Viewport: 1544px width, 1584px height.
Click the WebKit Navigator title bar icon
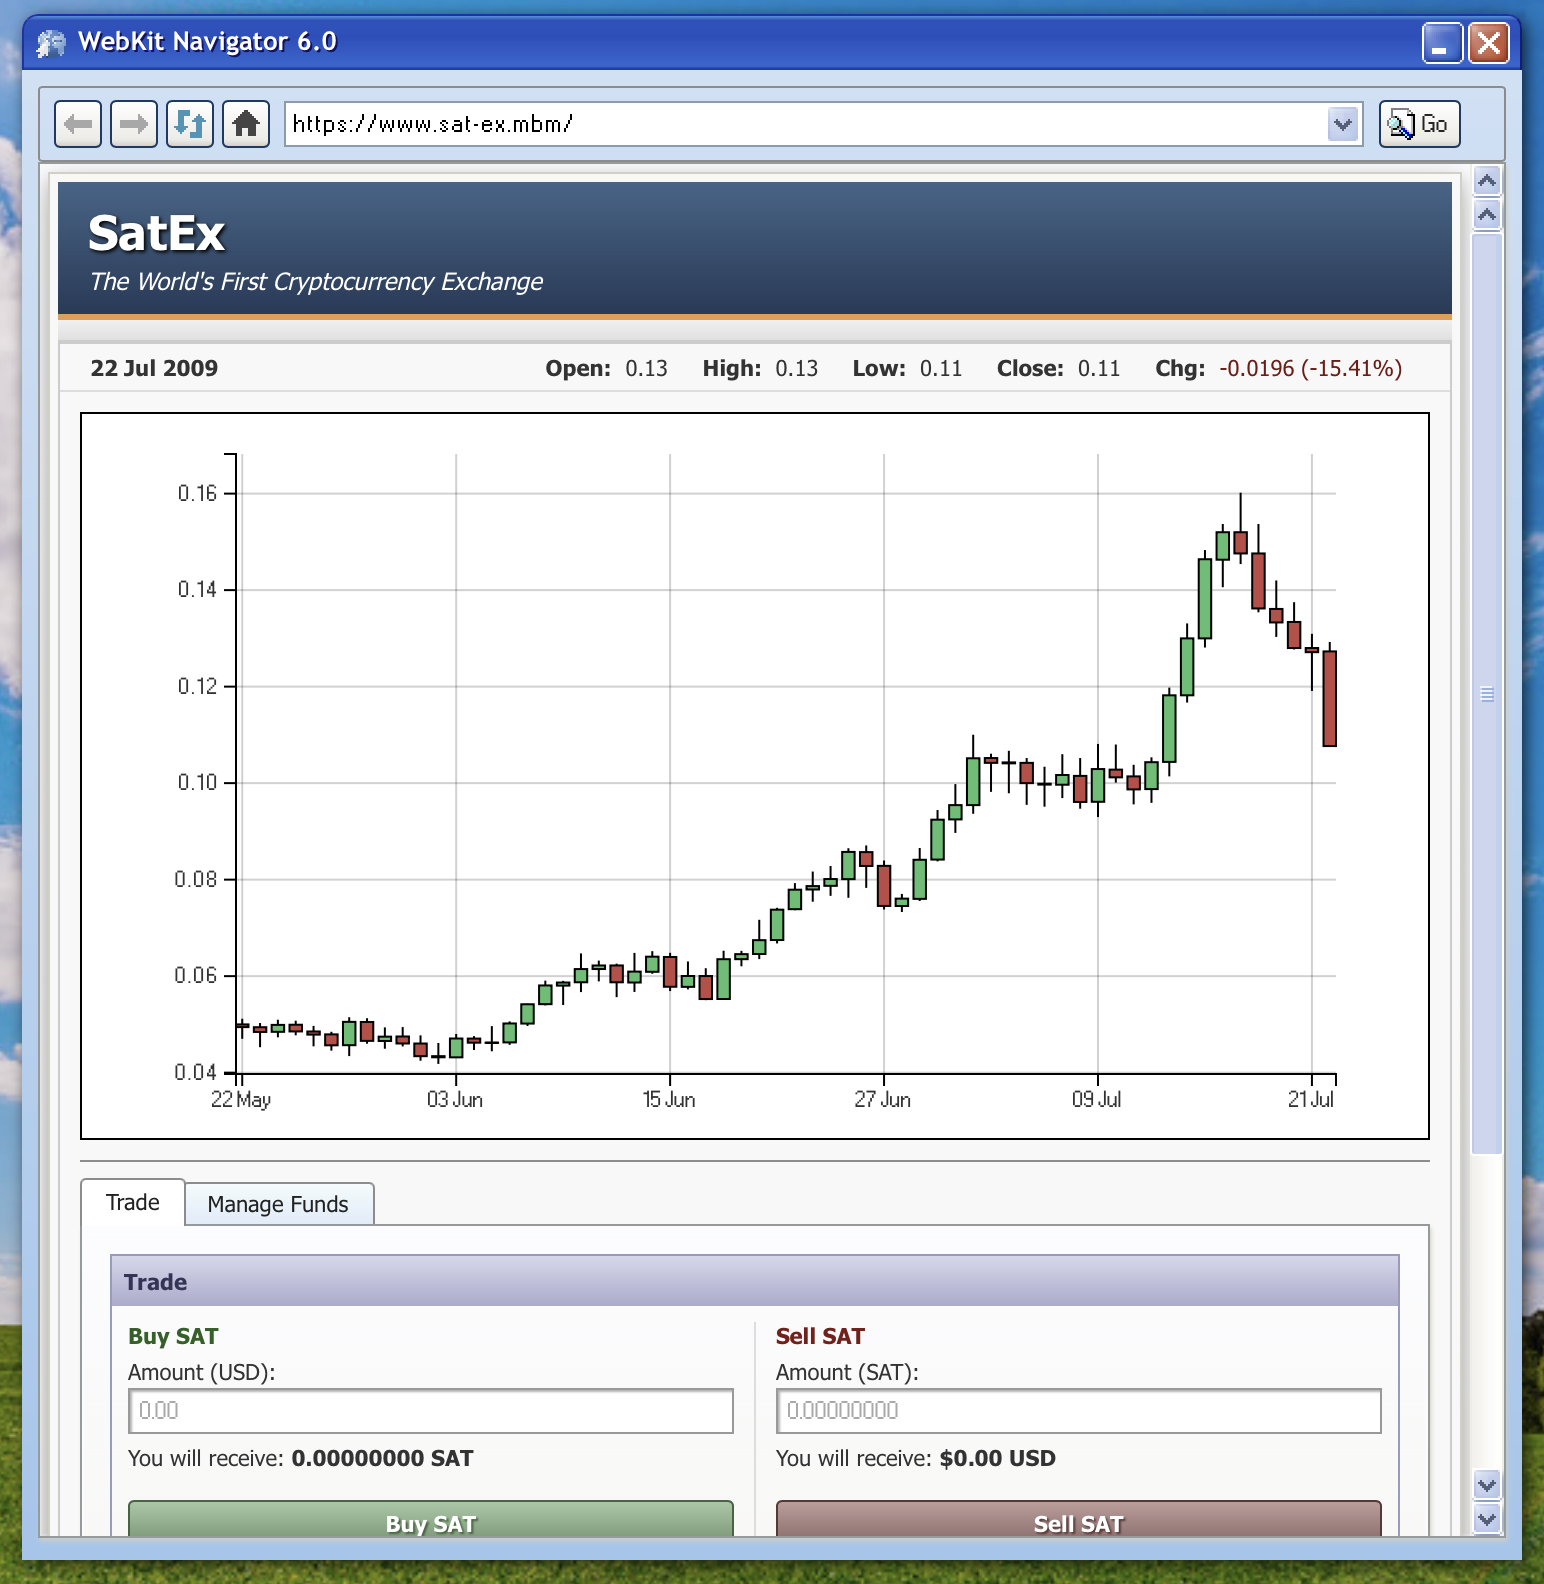pos(50,43)
